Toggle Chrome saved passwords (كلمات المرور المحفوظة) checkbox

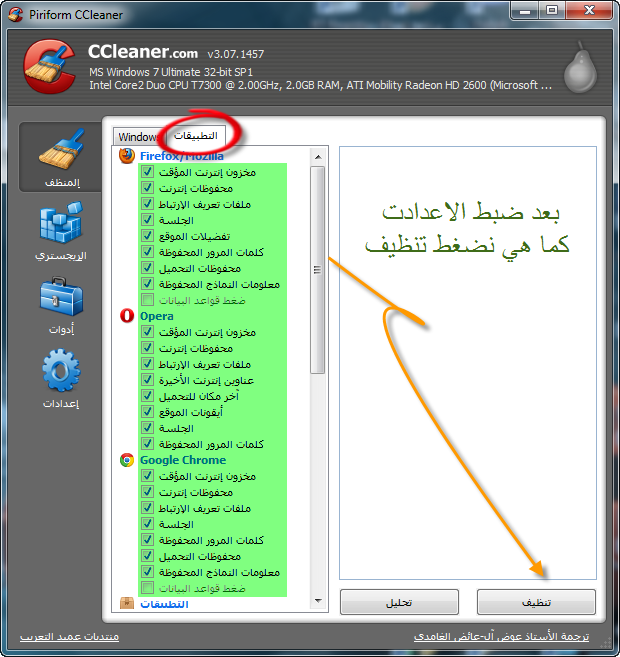click(147, 540)
